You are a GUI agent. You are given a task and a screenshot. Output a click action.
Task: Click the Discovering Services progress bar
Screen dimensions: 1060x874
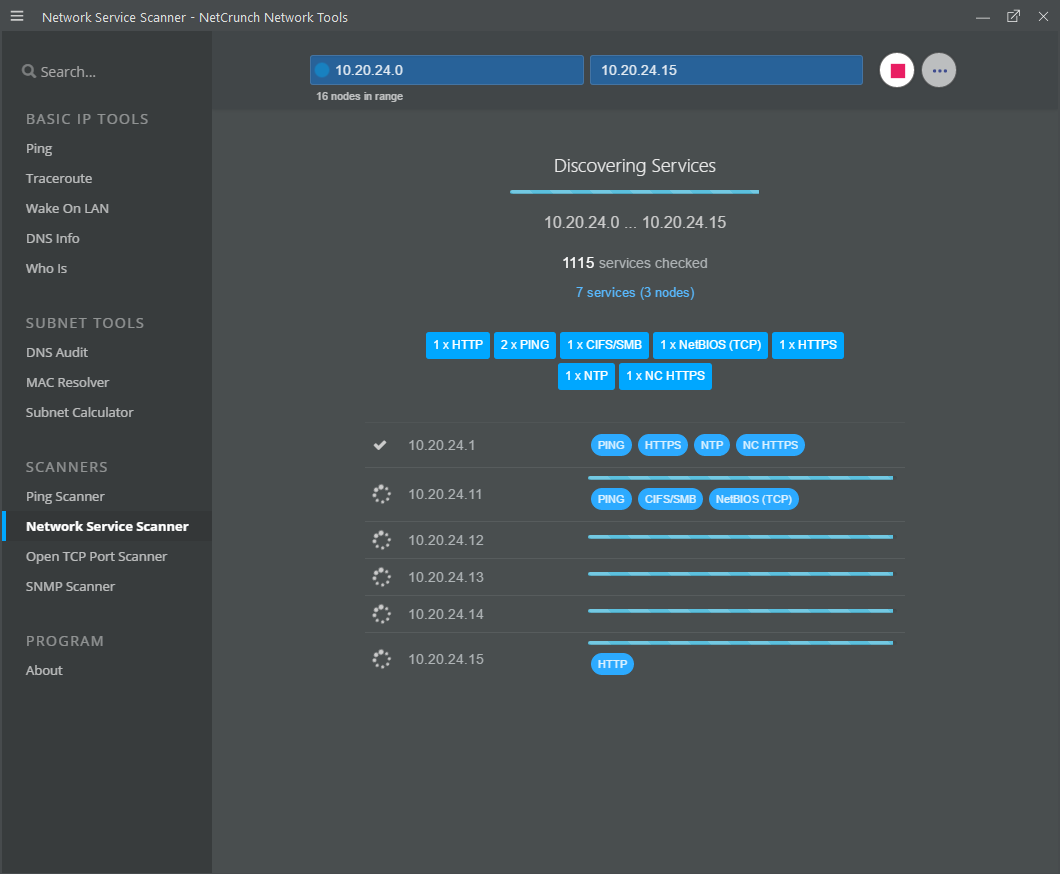pyautogui.click(x=634, y=192)
